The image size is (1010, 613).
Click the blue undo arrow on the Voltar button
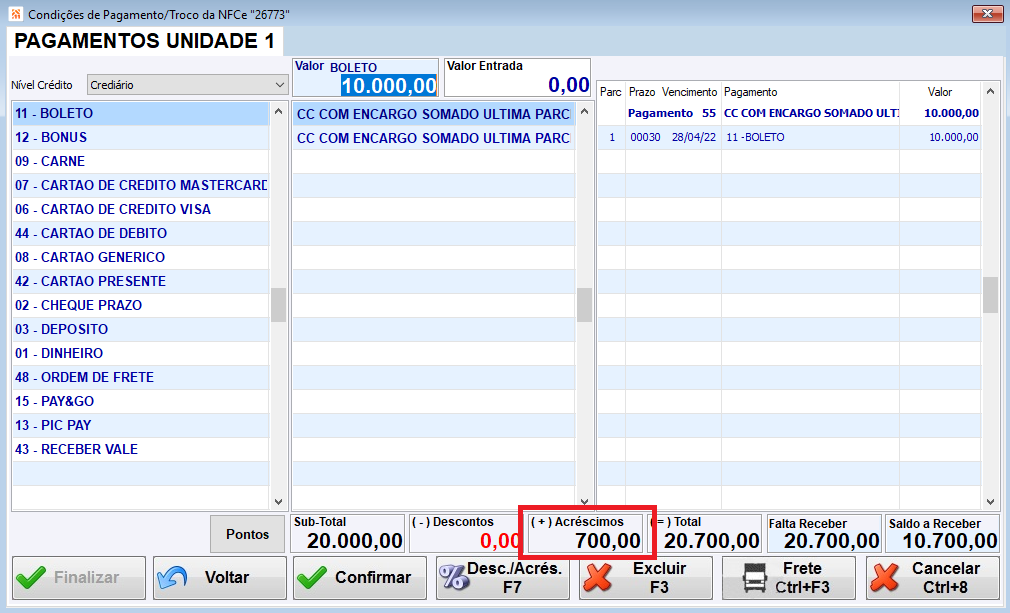[x=172, y=578]
